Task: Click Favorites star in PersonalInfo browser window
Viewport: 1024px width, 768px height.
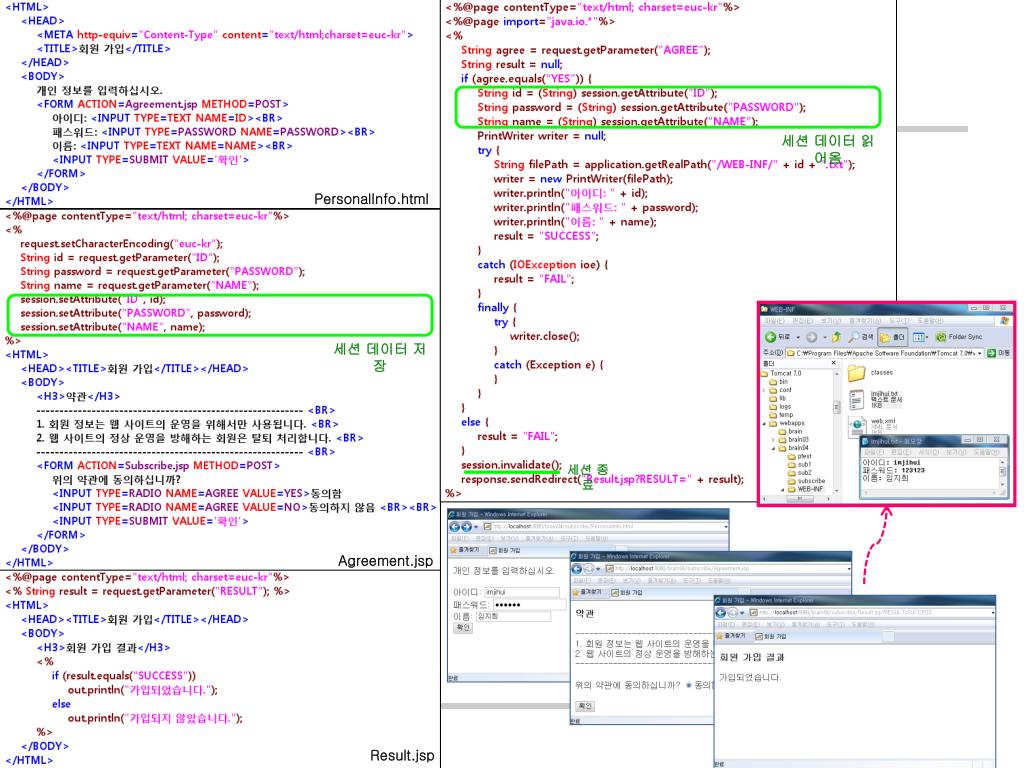Action: tap(453, 550)
